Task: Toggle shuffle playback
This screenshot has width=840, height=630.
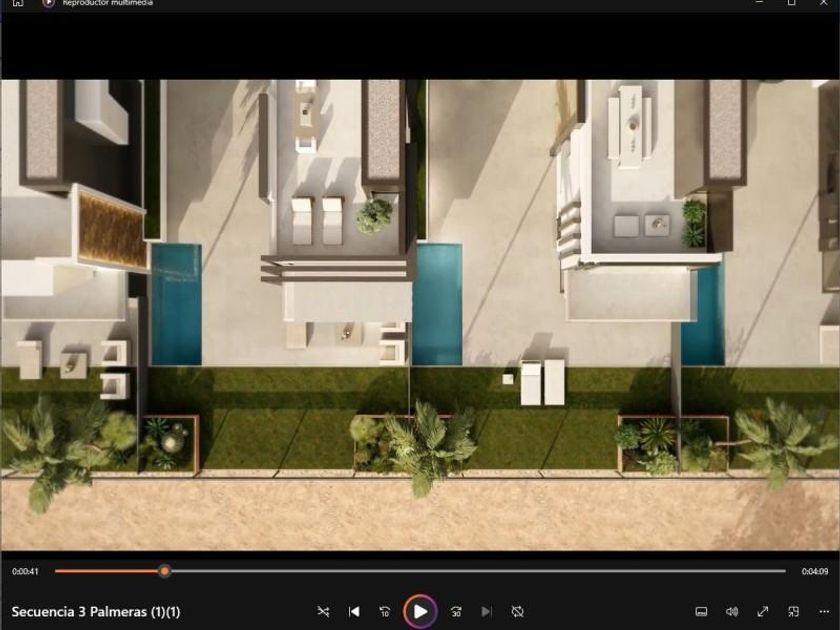Action: pyautogui.click(x=323, y=611)
